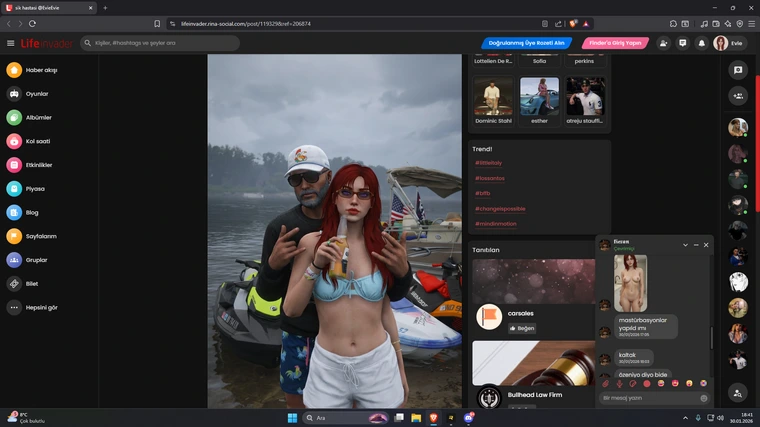Viewport: 760px width, 427px height.
Task: Send the laughing emoji in chat
Action: [x=661, y=383]
